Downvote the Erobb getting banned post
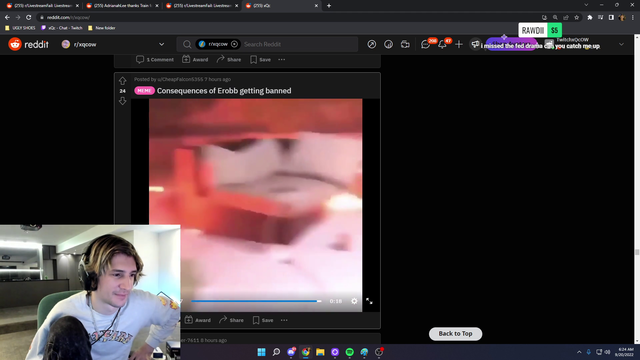 (122, 101)
